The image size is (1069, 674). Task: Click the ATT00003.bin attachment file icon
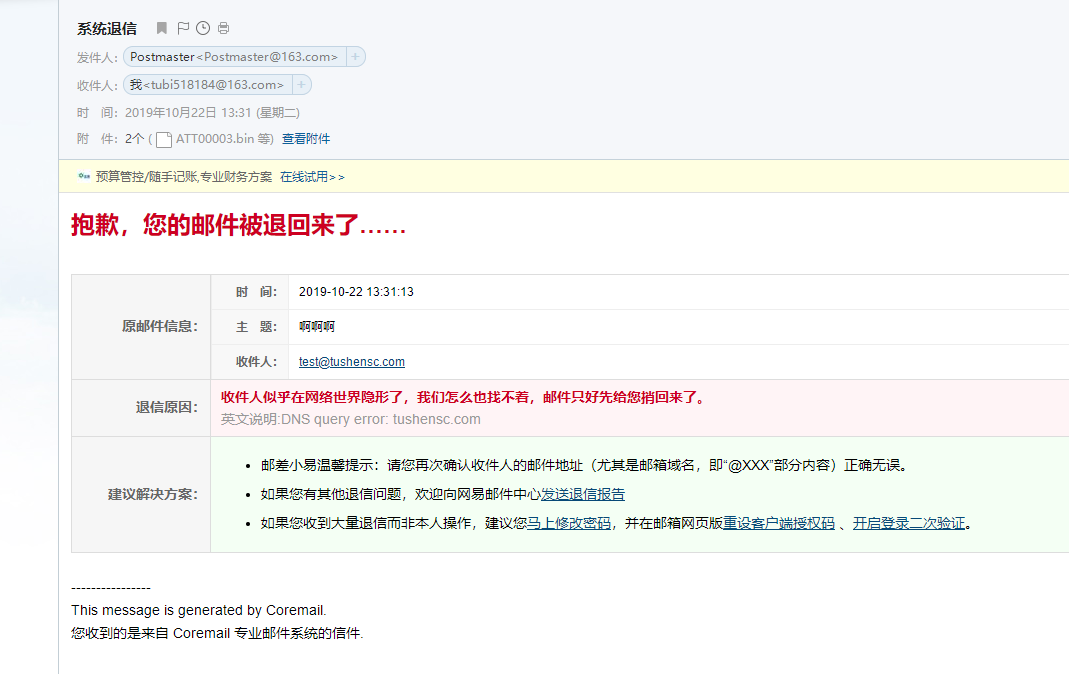(x=164, y=140)
